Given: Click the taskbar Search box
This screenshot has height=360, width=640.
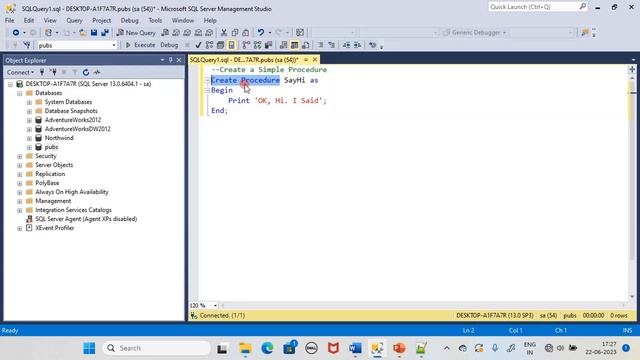Looking at the screenshot, I should [156, 348].
